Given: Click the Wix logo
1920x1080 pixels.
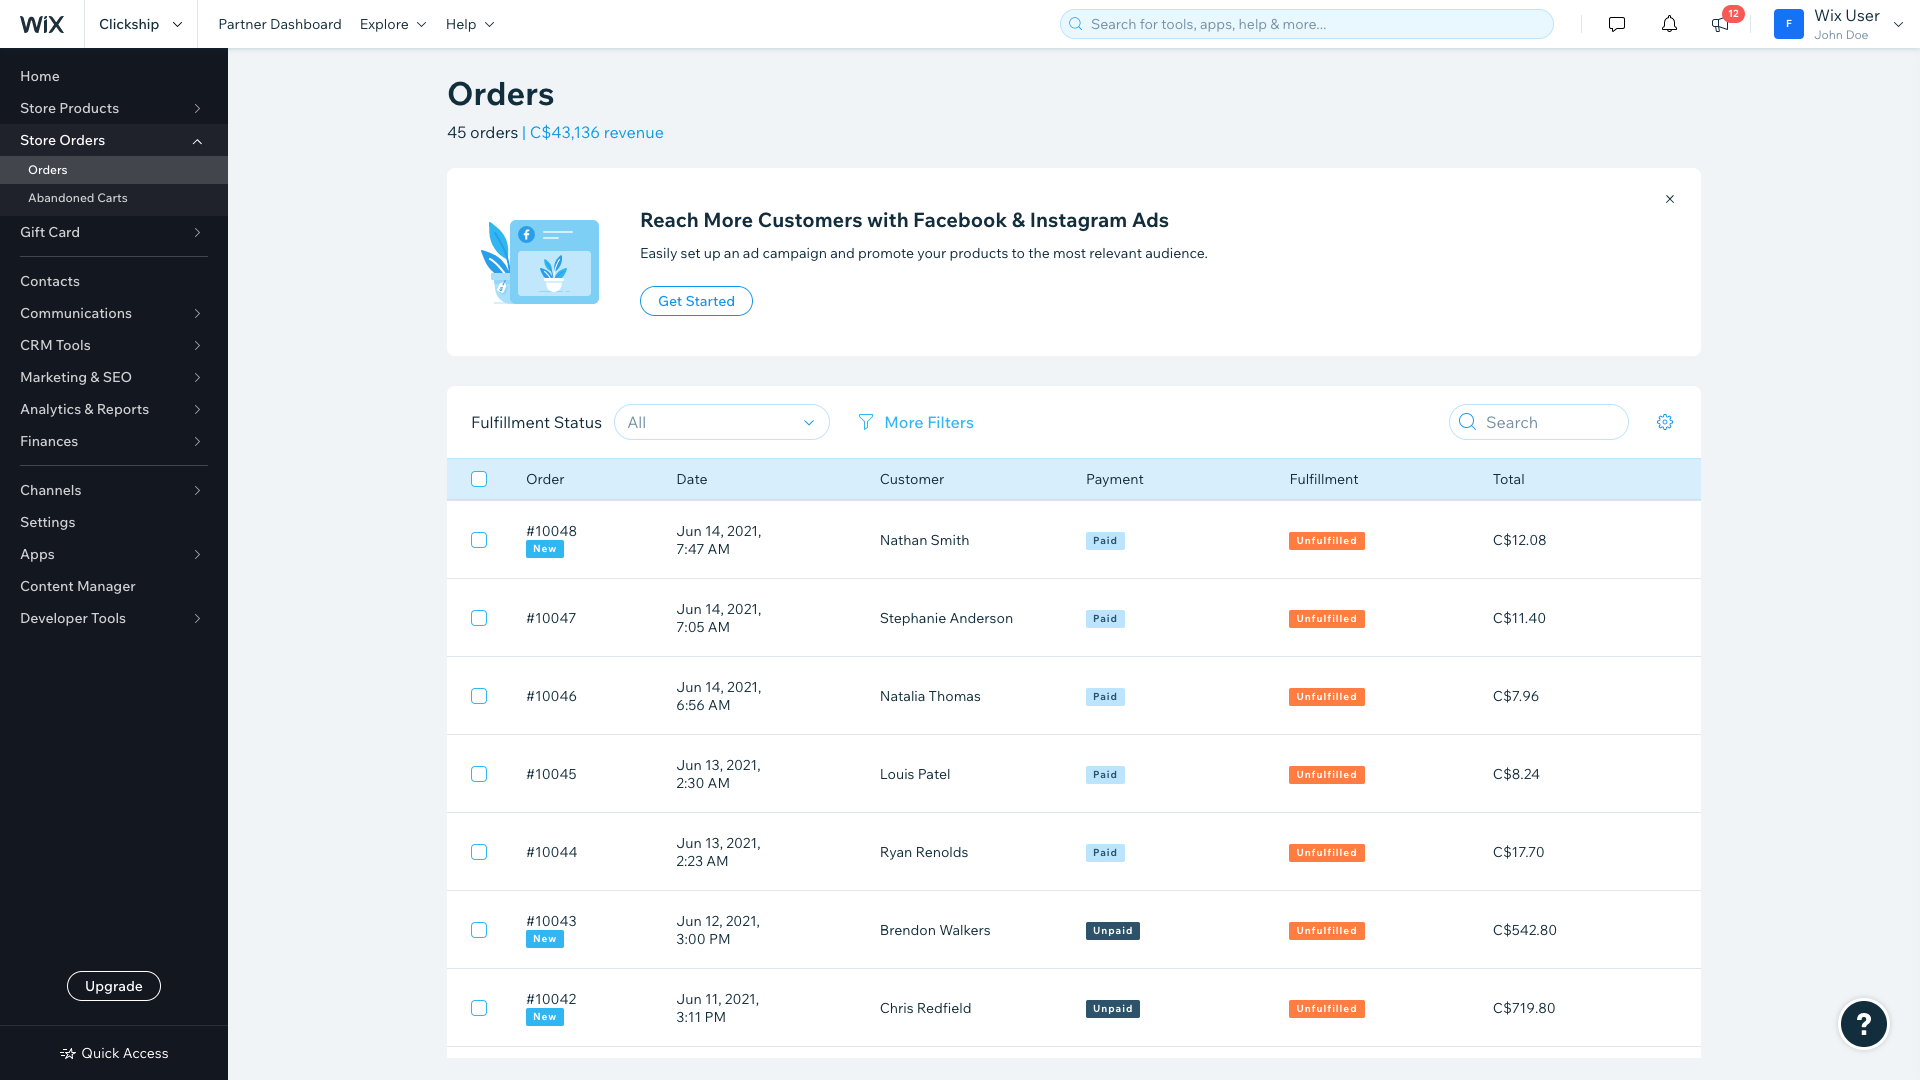Looking at the screenshot, I should [42, 24].
